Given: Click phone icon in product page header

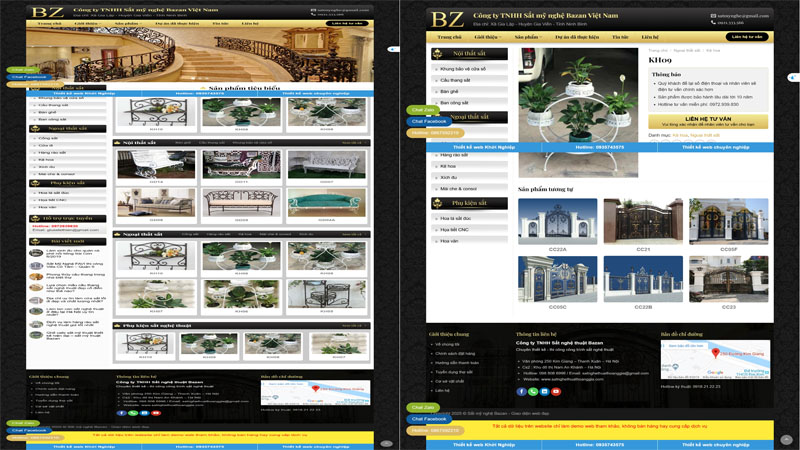Looking at the screenshot, I should (x=713, y=22).
